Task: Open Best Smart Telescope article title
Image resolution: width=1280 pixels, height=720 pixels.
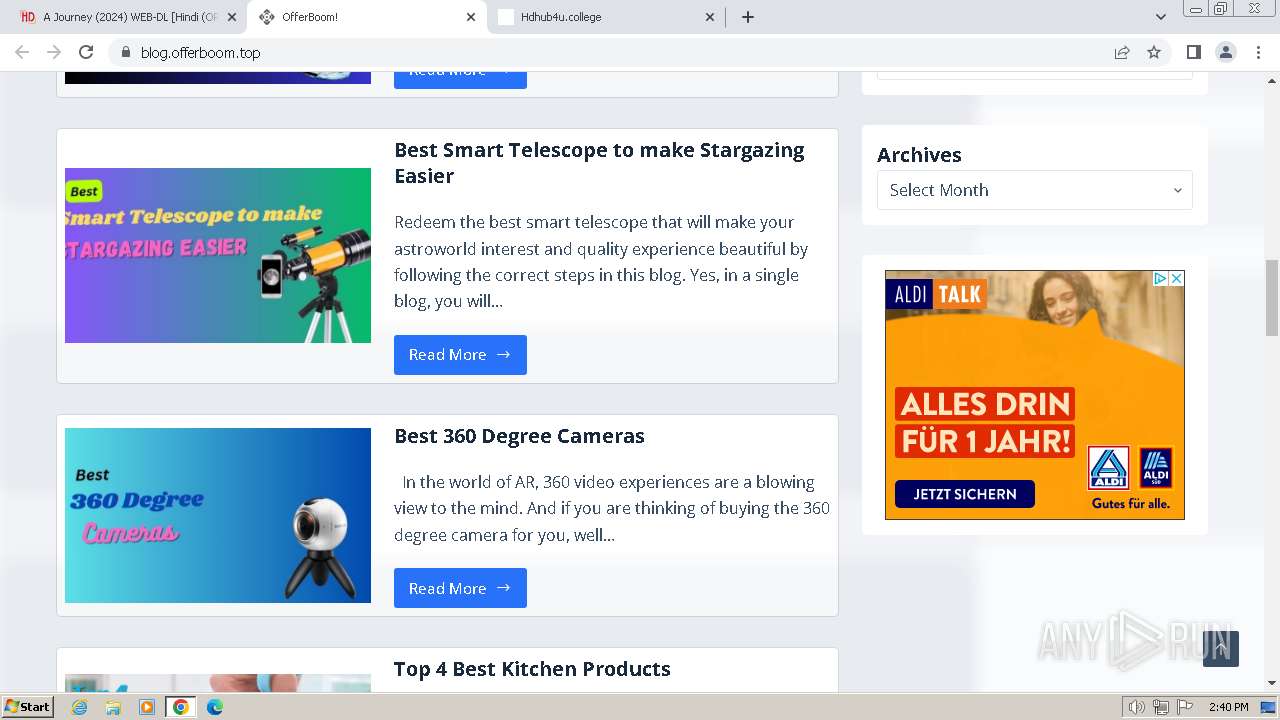Action: (599, 162)
